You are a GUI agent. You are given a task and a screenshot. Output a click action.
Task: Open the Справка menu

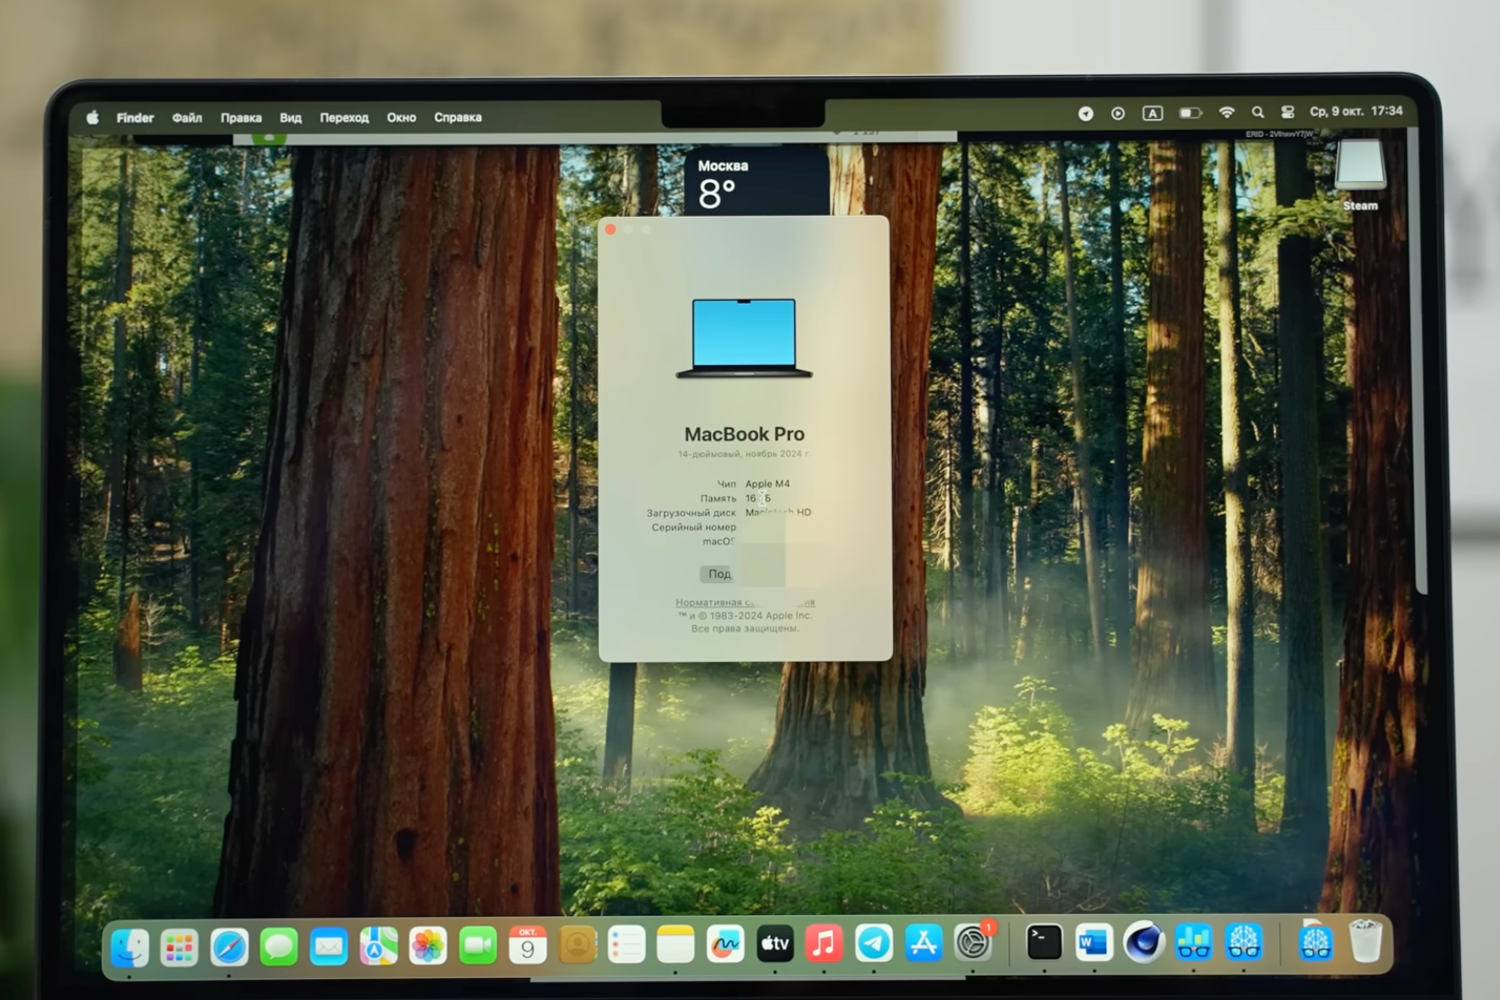[x=458, y=117]
